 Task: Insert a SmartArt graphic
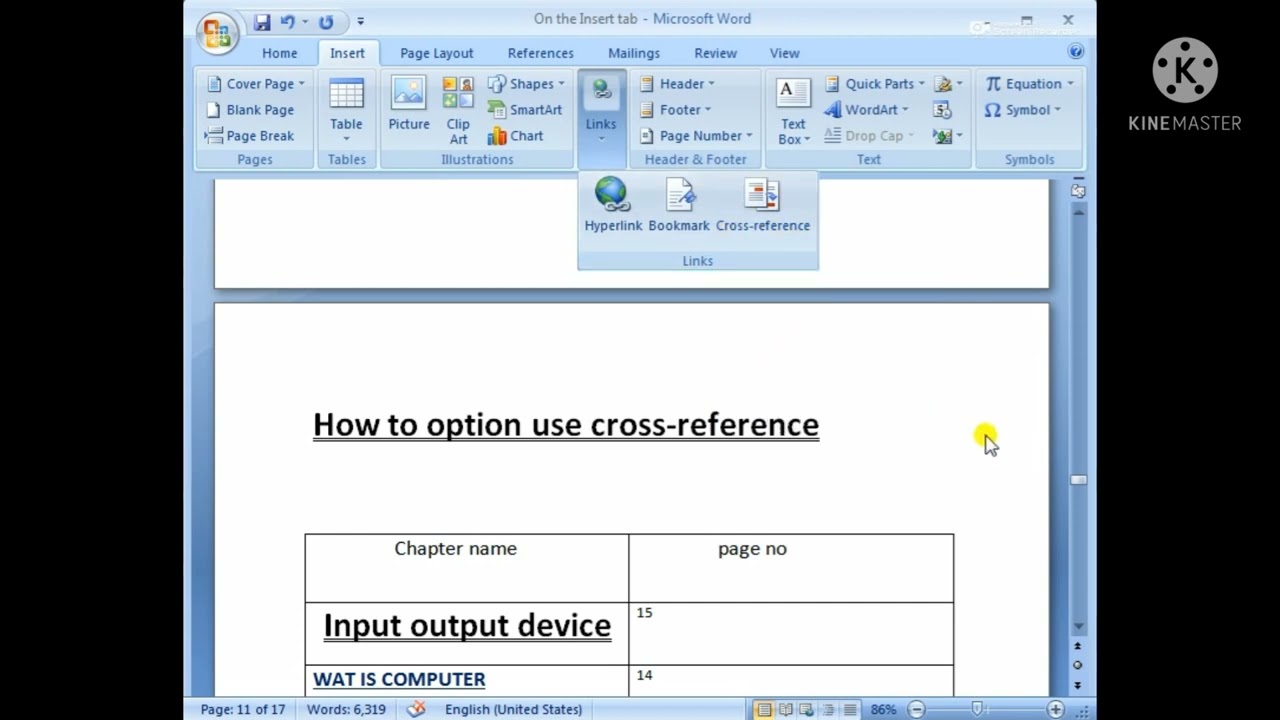pos(525,110)
